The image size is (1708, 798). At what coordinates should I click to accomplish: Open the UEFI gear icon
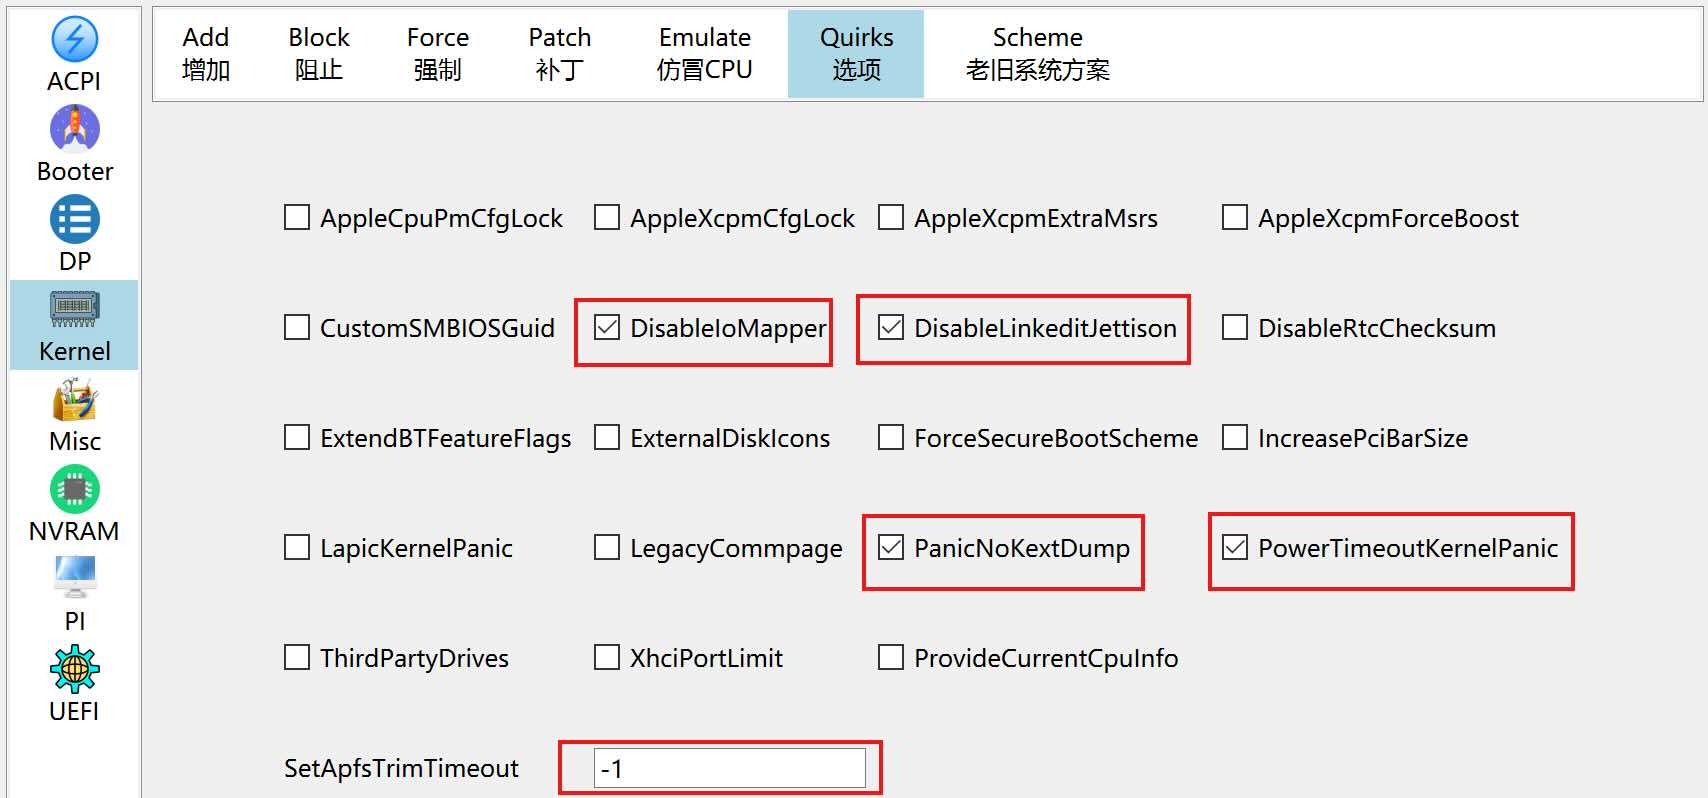[x=74, y=669]
